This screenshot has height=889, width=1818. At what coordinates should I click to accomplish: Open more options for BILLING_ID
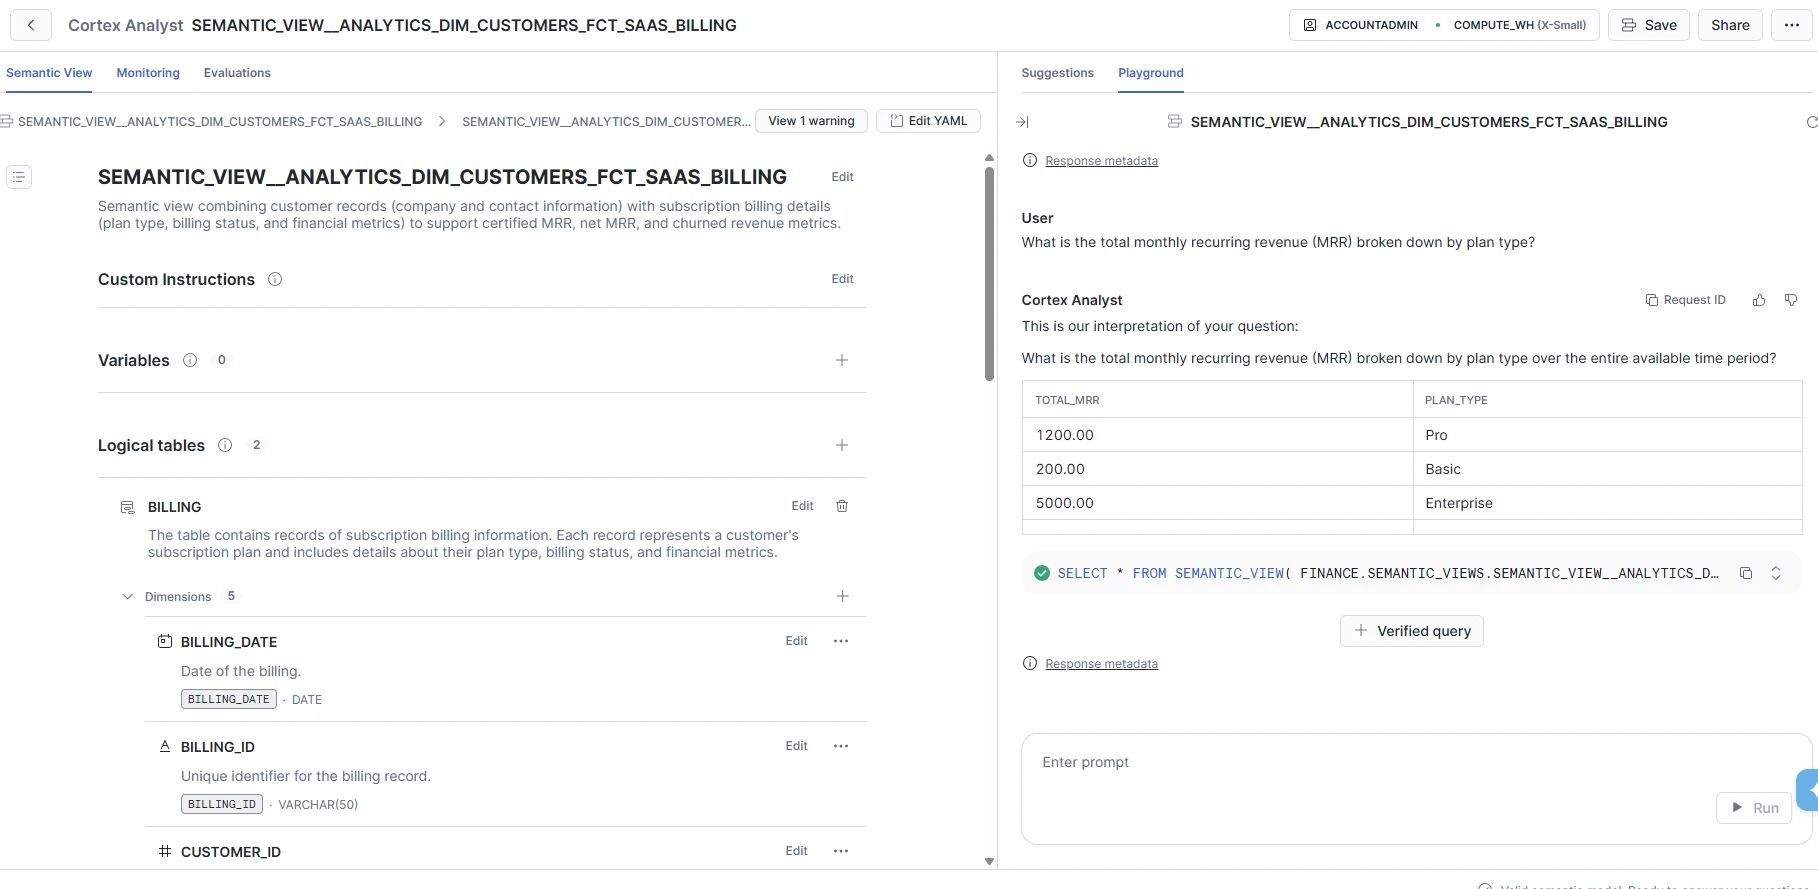click(x=841, y=746)
